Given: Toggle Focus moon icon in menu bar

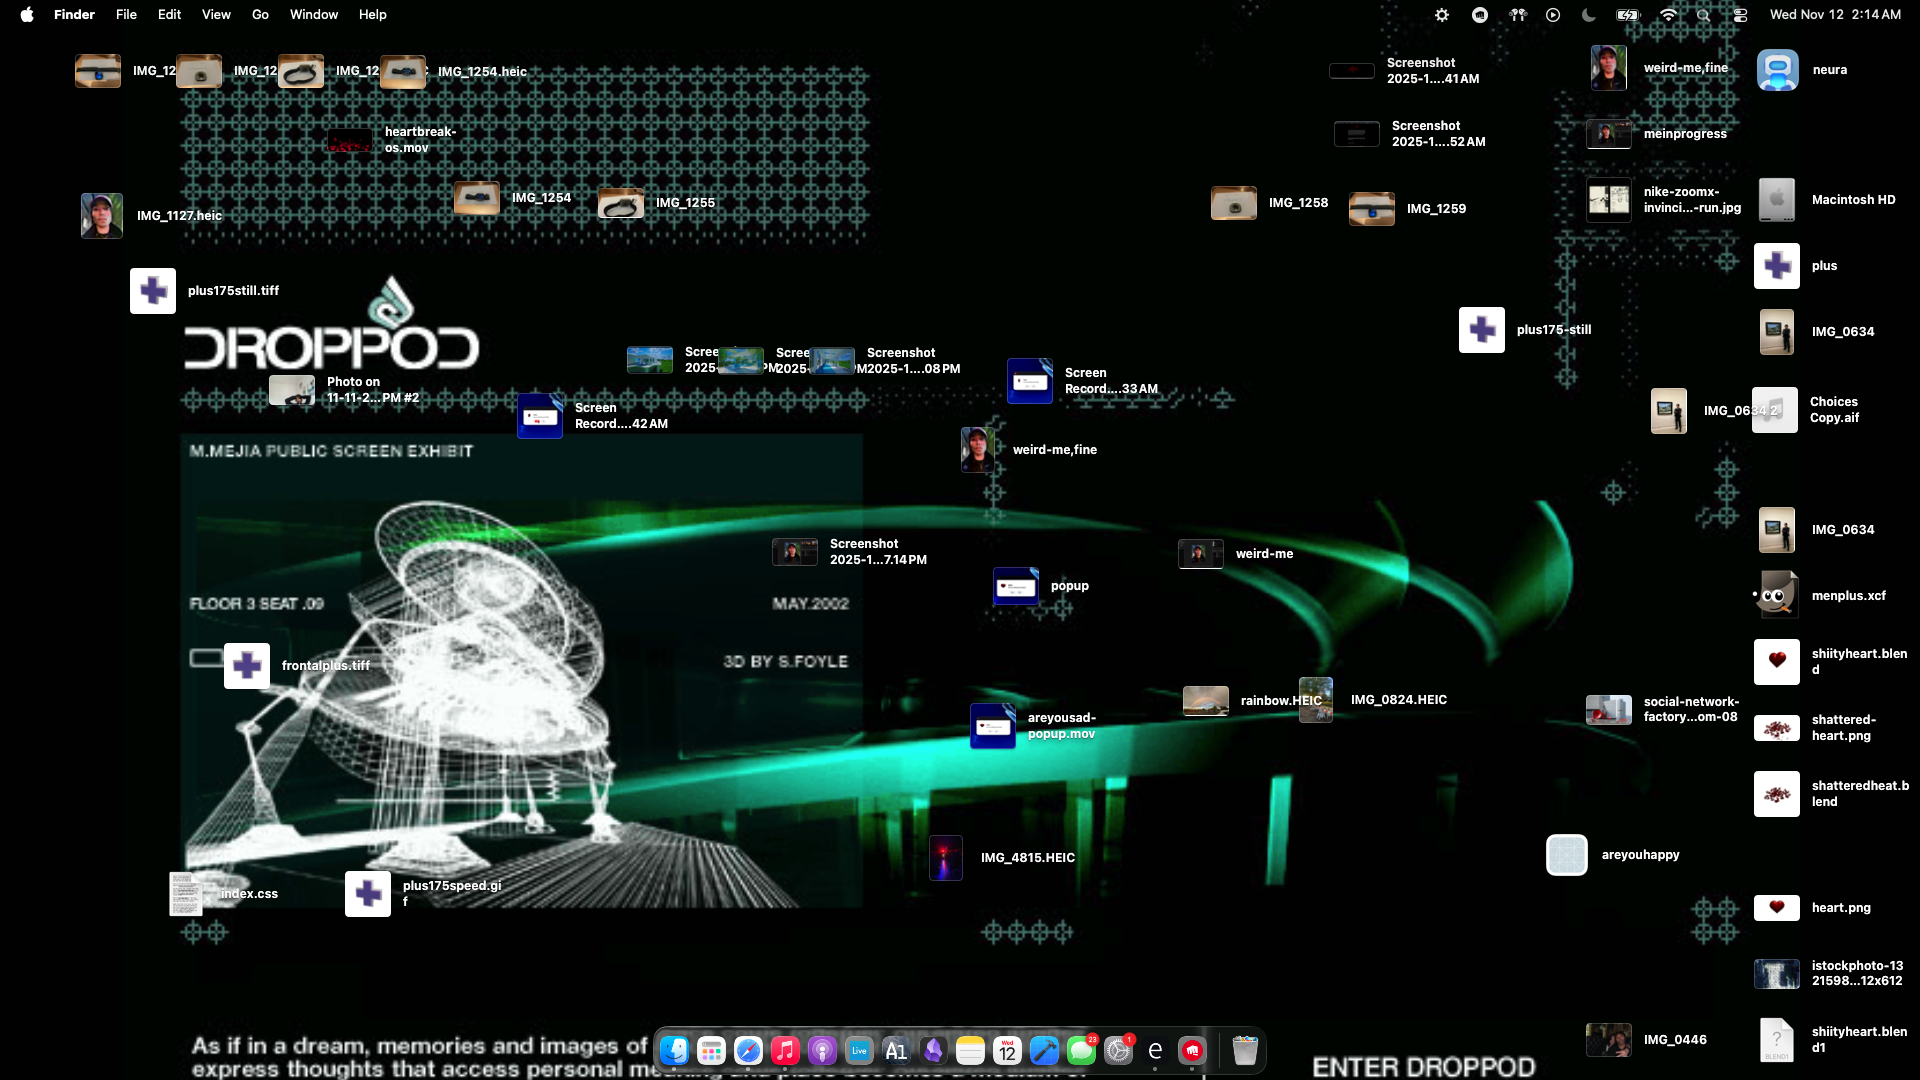Looking at the screenshot, I should pyautogui.click(x=1589, y=15).
